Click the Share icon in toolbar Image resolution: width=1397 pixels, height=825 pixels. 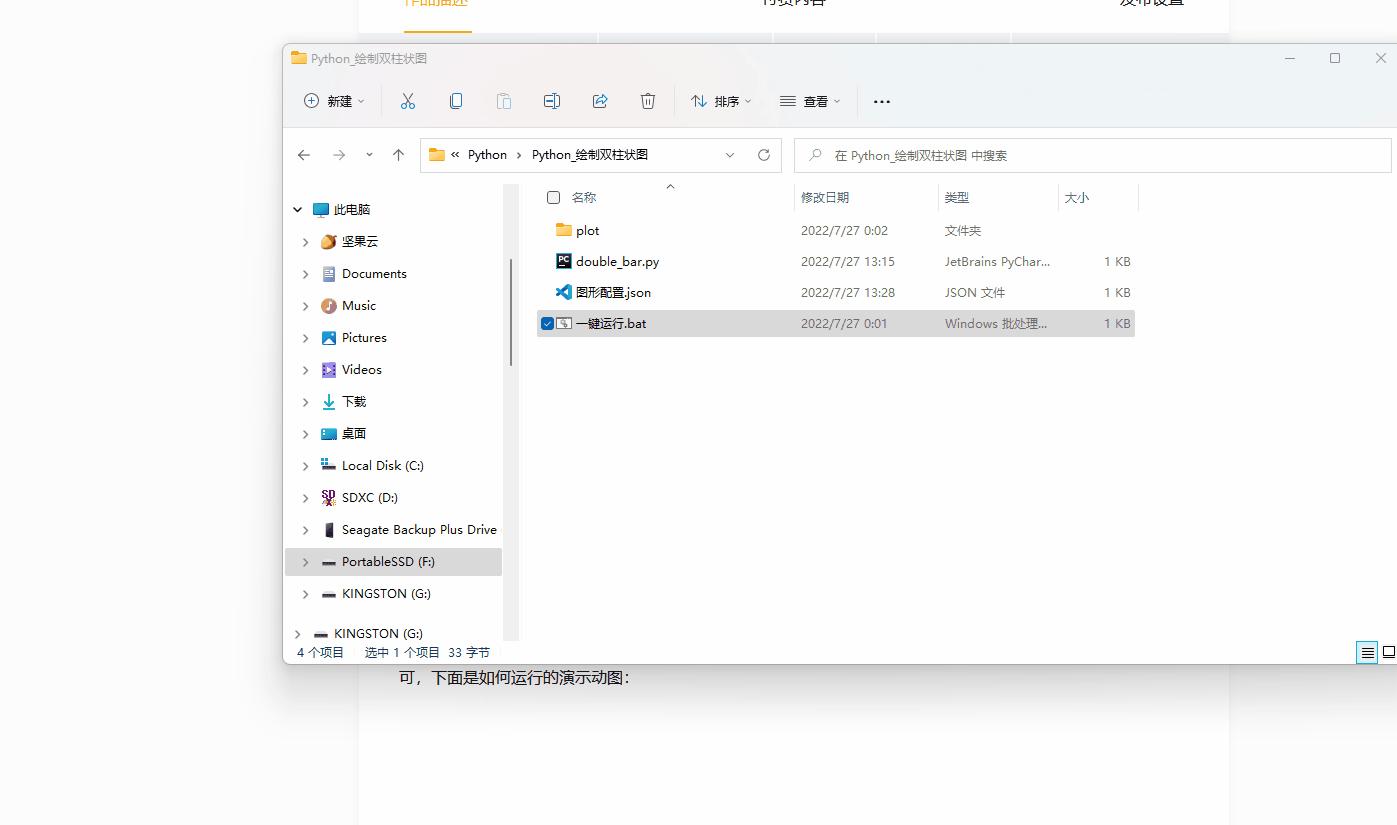600,101
